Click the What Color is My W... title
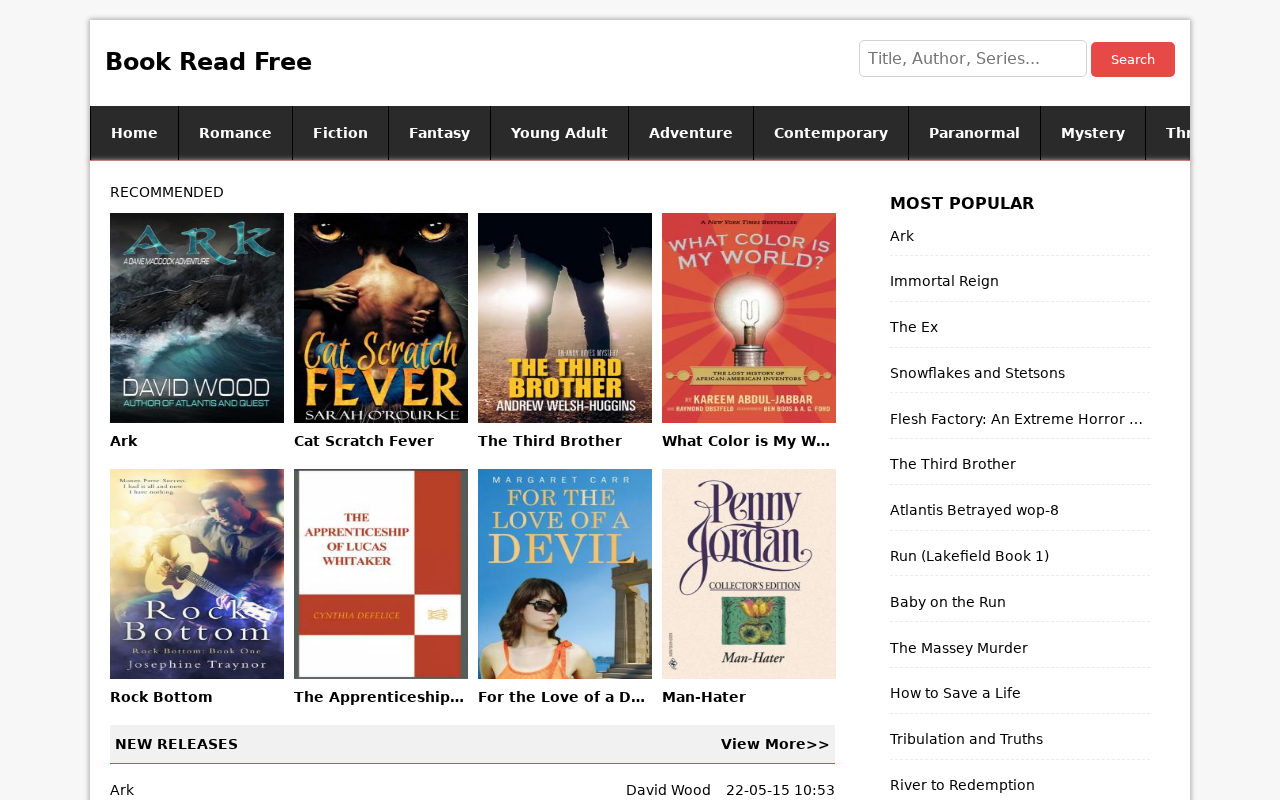 coord(747,441)
